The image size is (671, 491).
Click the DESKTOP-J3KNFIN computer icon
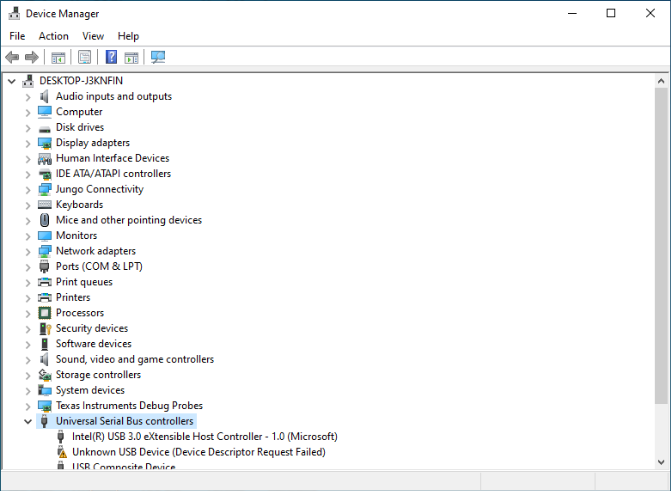(x=28, y=81)
